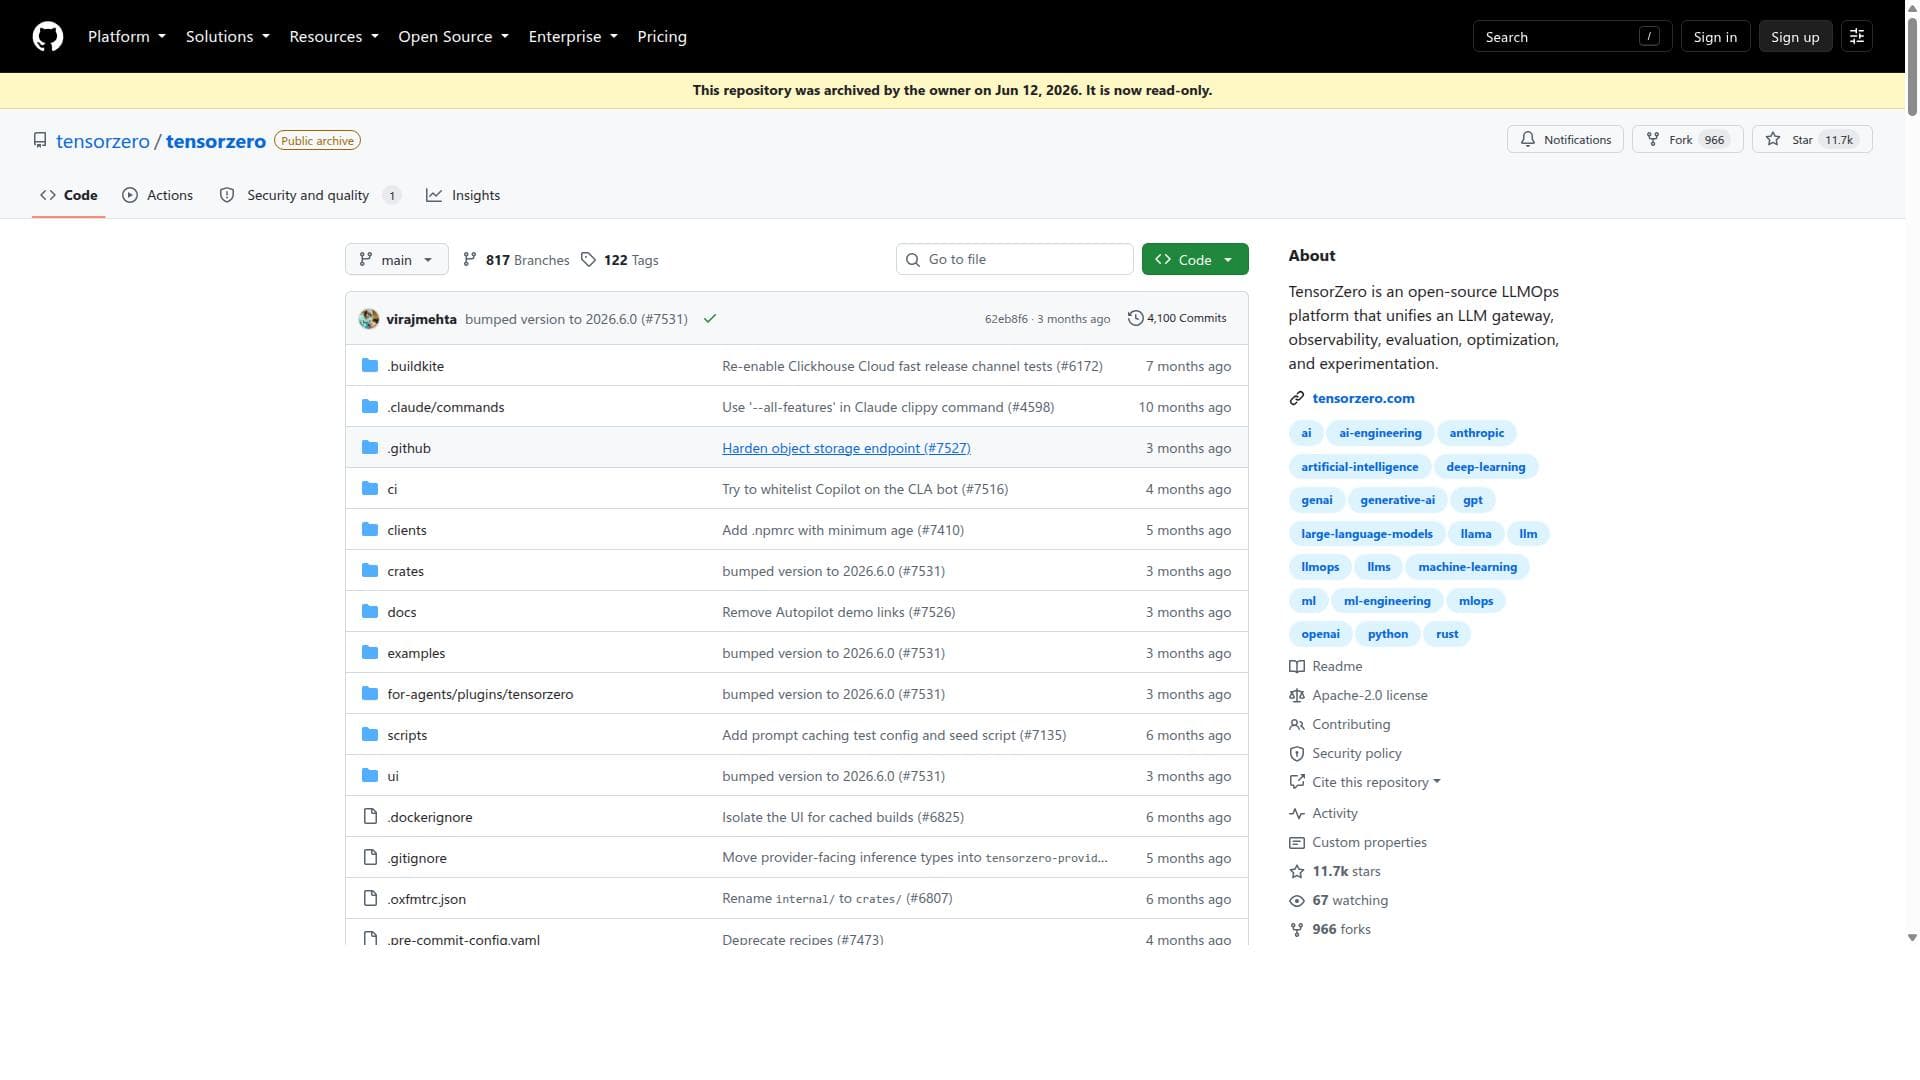Viewport: 1920px width, 1080px height.
Task: Click the .gitignore file icon
Action: (x=370, y=858)
